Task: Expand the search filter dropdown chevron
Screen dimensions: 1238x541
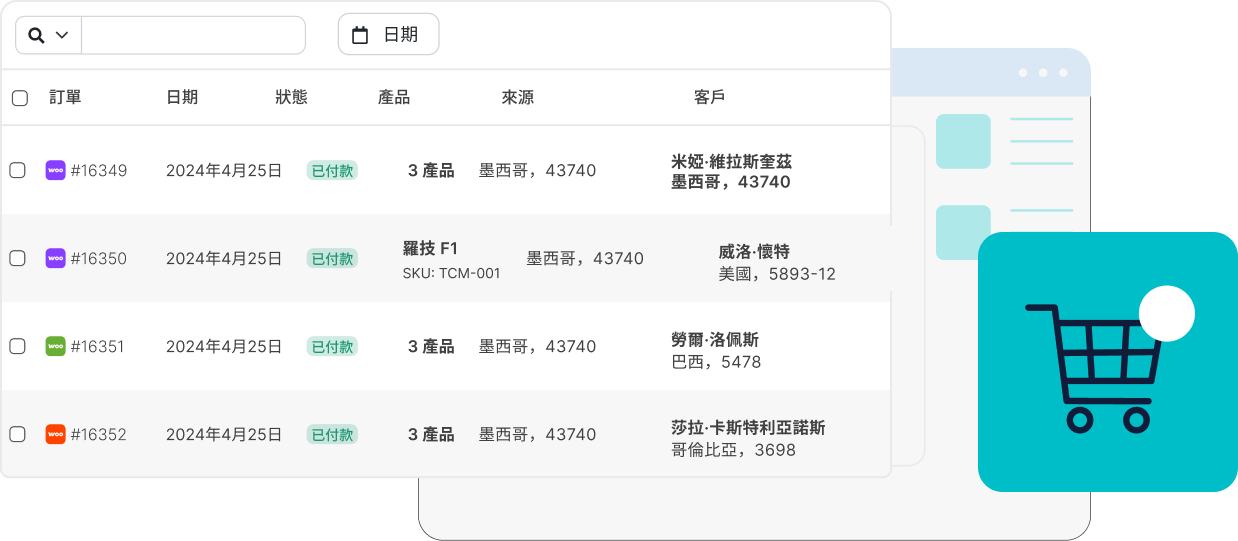Action: click(x=62, y=35)
